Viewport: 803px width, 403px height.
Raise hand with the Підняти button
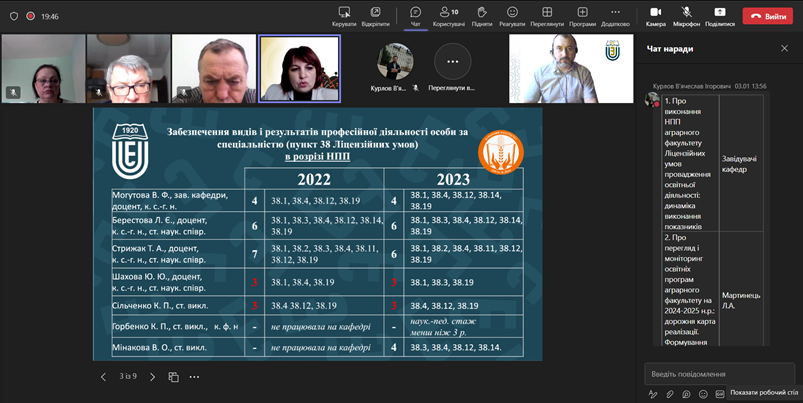(482, 15)
